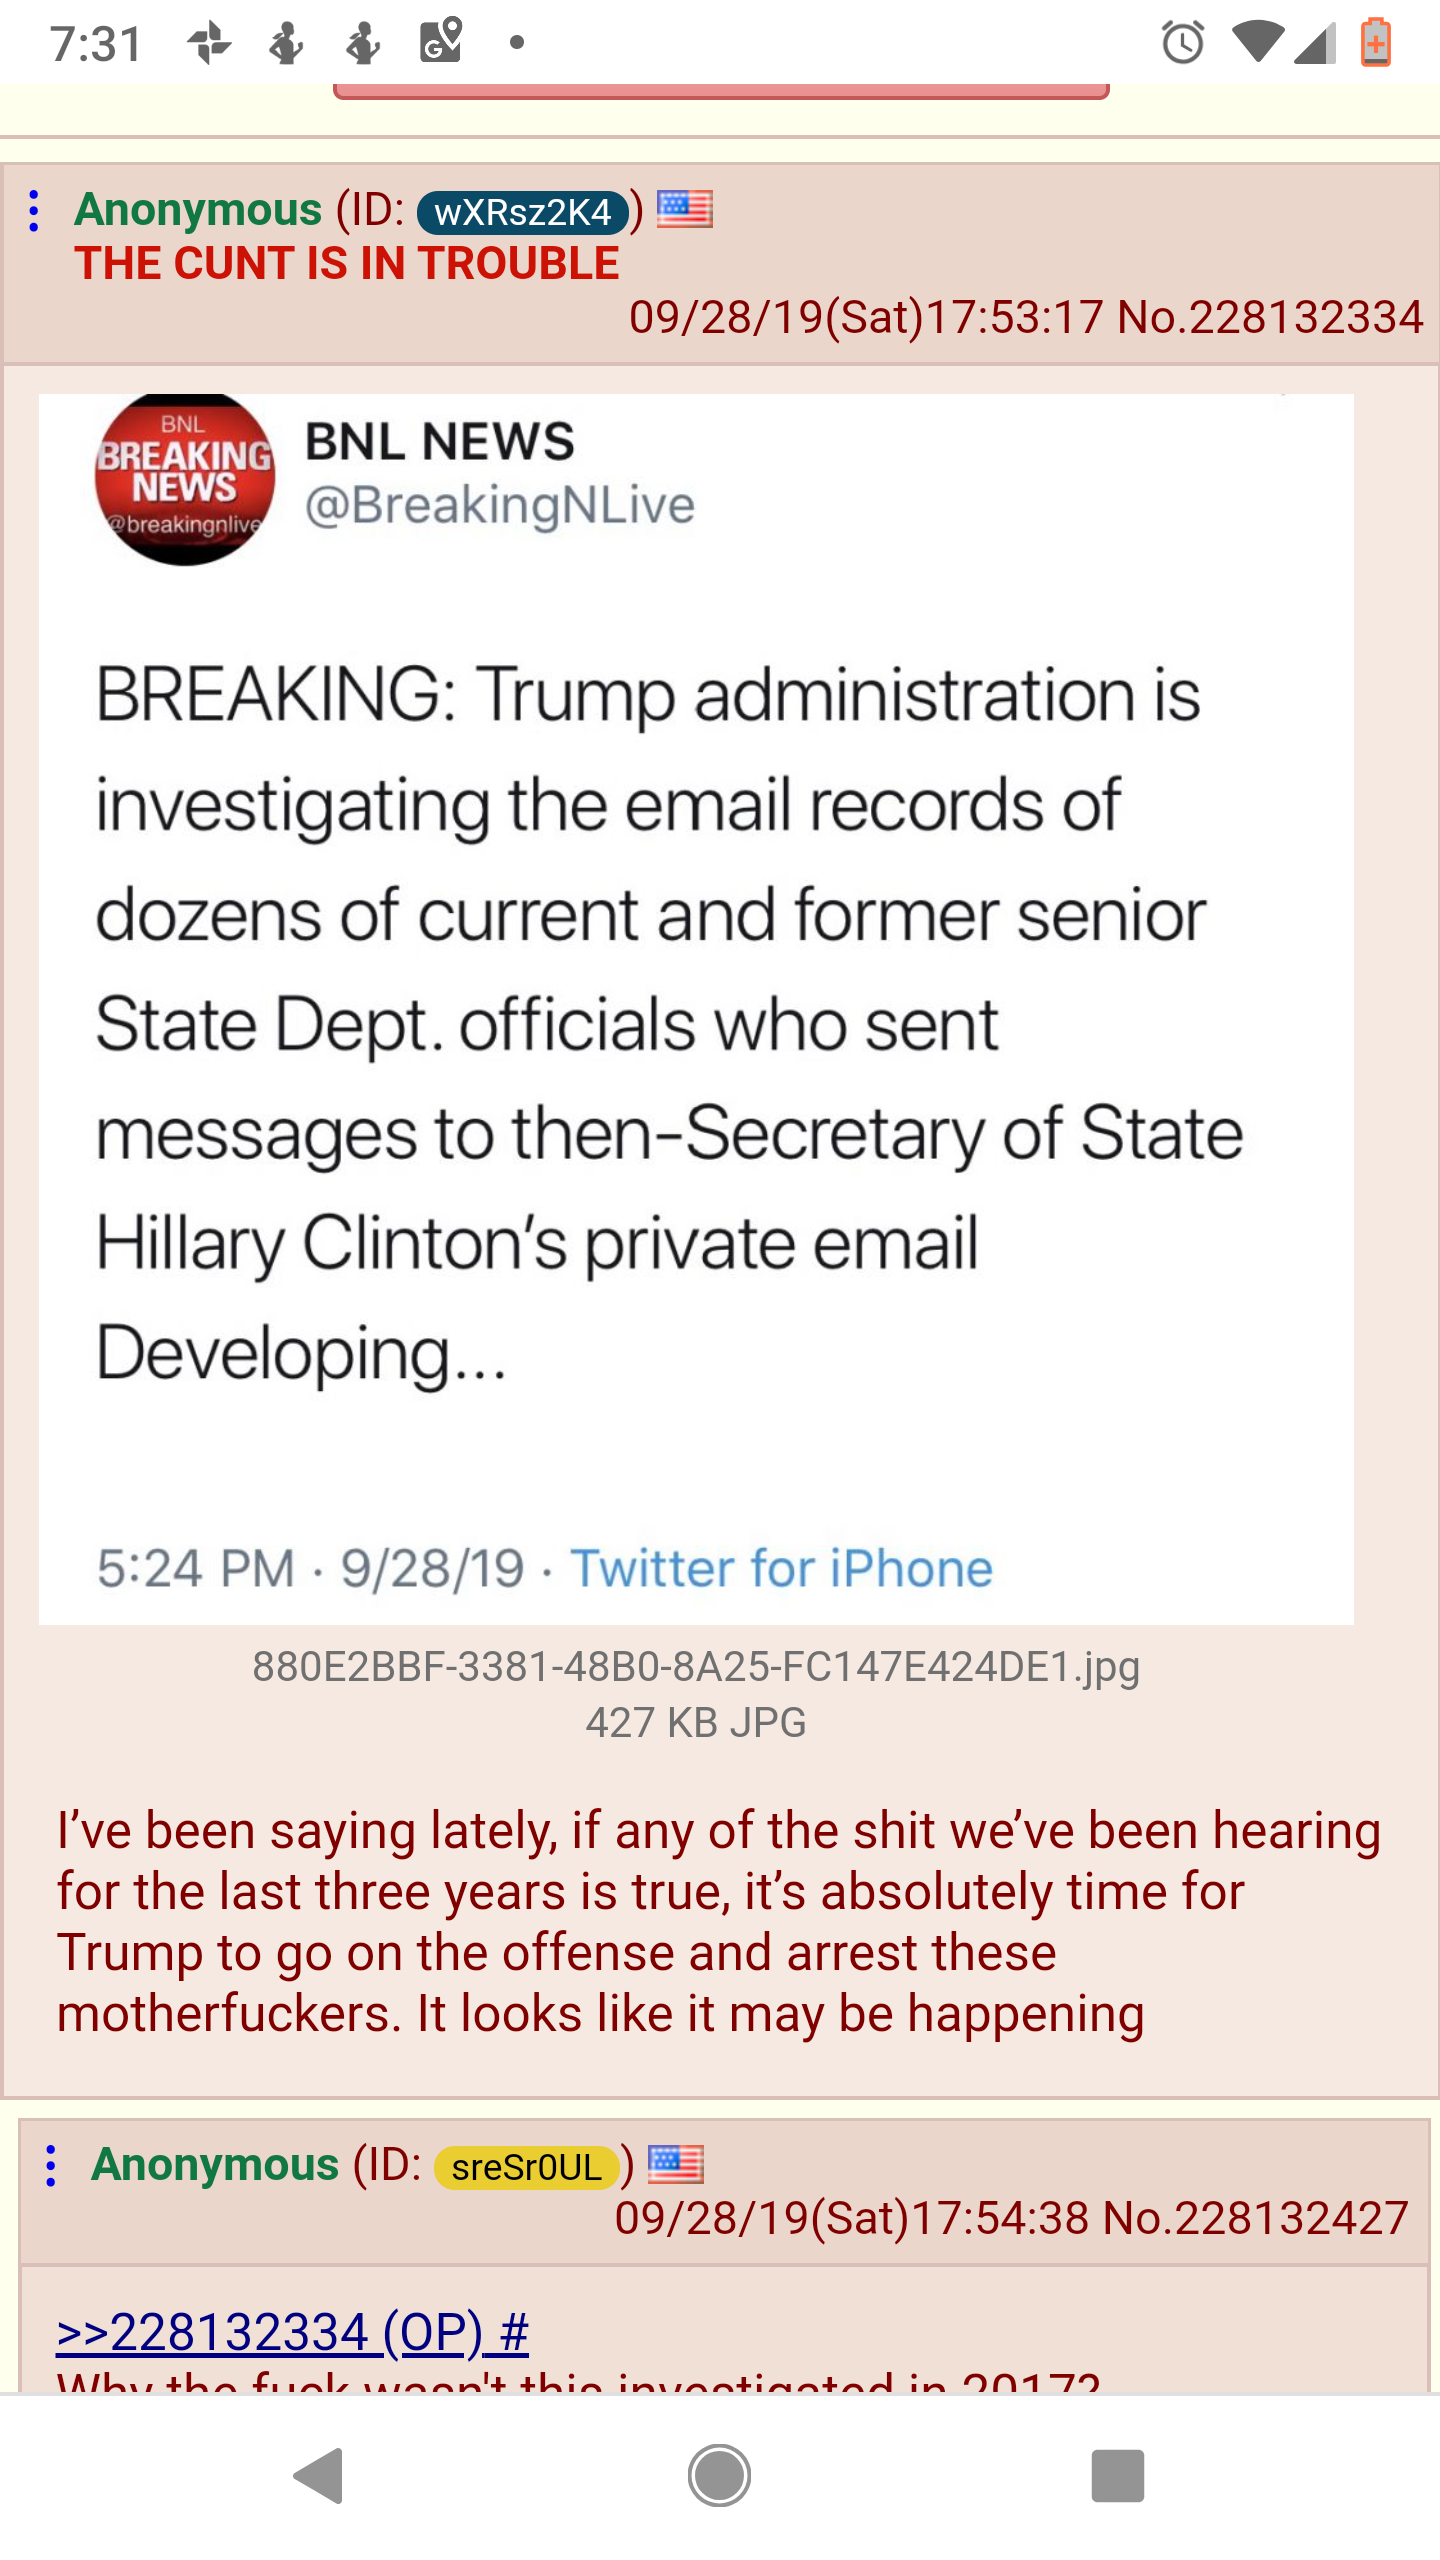
Task: Tap the alarm icon in status bar
Action: click(1183, 43)
